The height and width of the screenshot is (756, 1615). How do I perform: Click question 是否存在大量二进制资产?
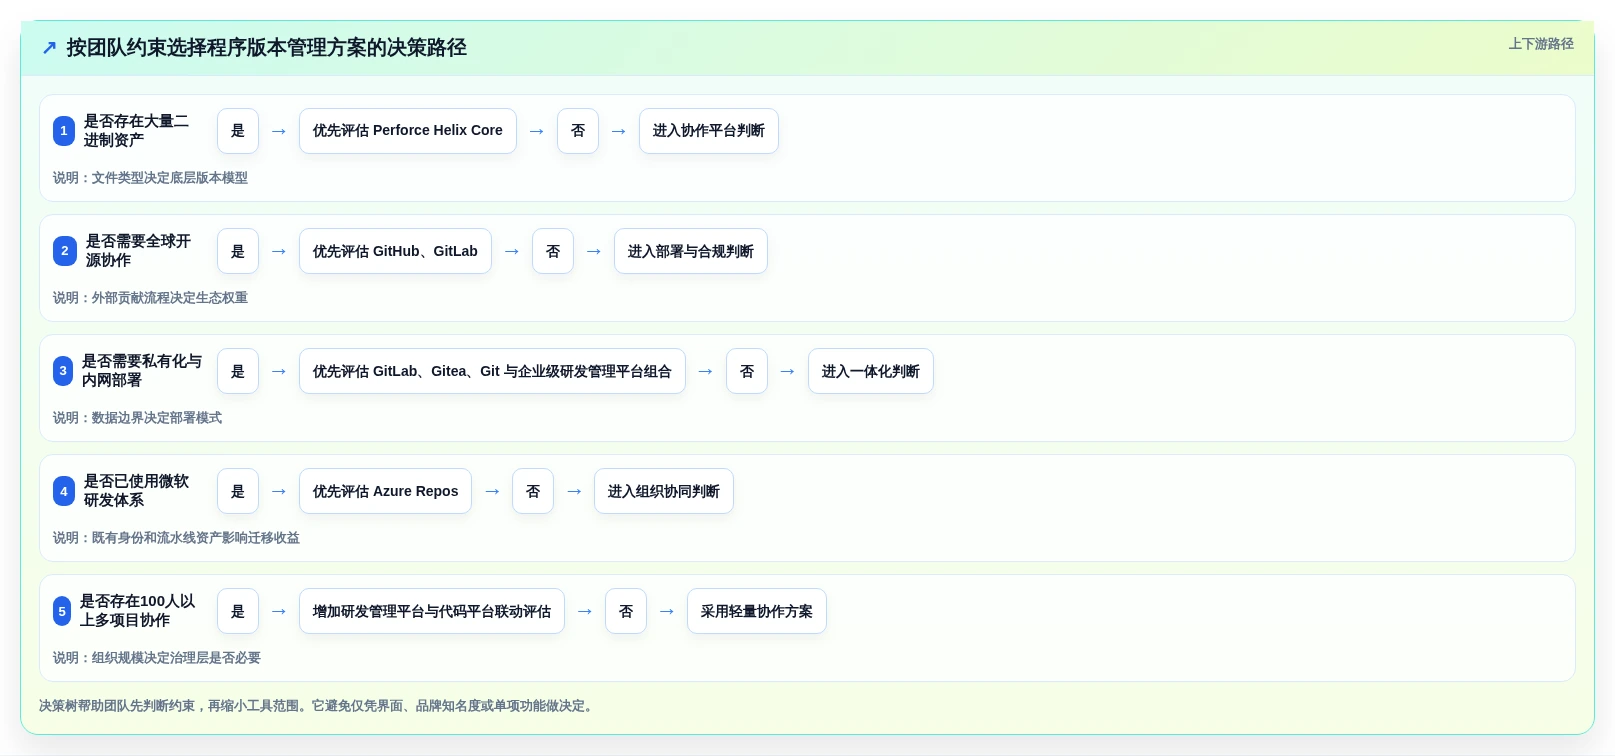(136, 131)
